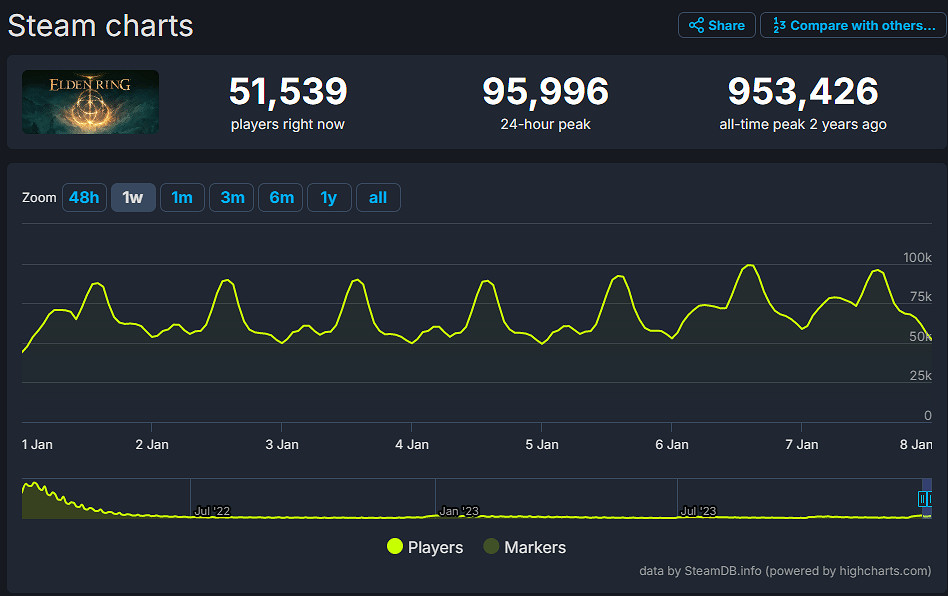Click the Elden Ring game thumbnail

[91, 102]
